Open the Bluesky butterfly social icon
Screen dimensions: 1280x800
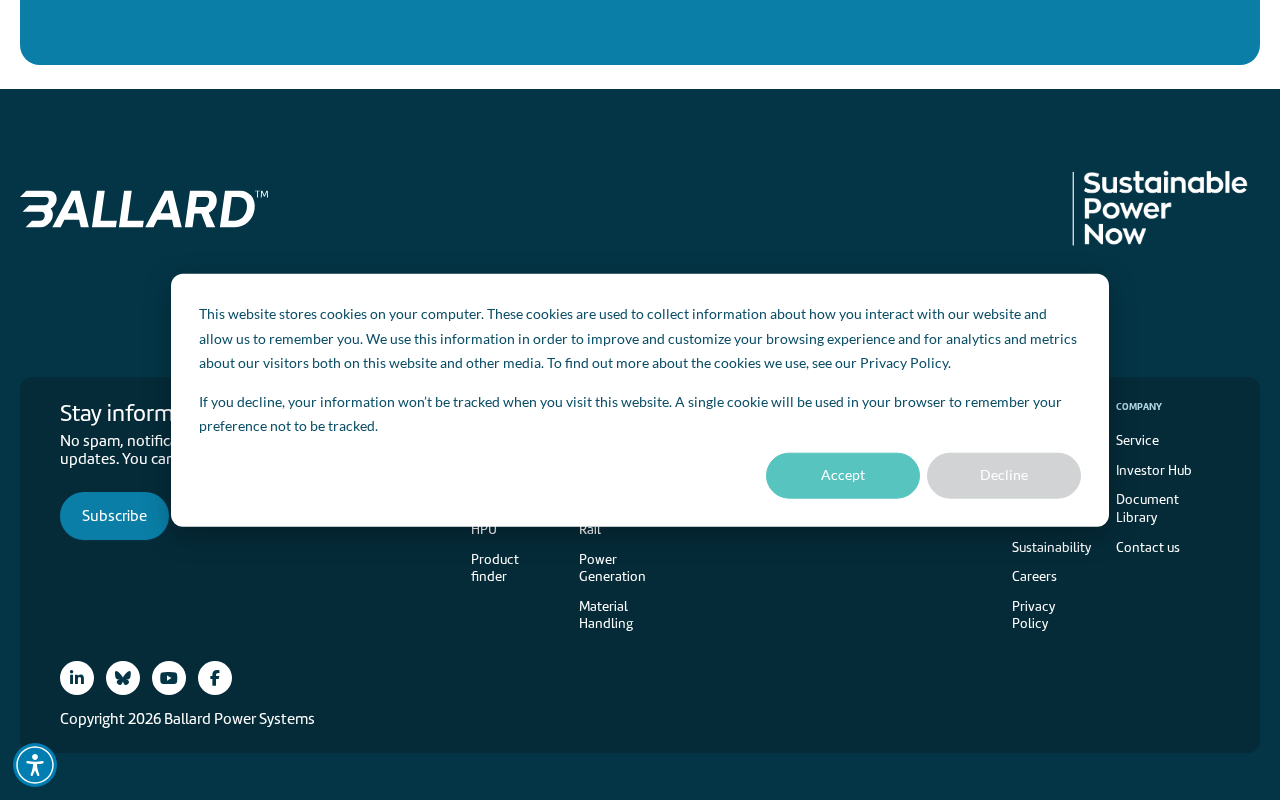pyautogui.click(x=123, y=678)
